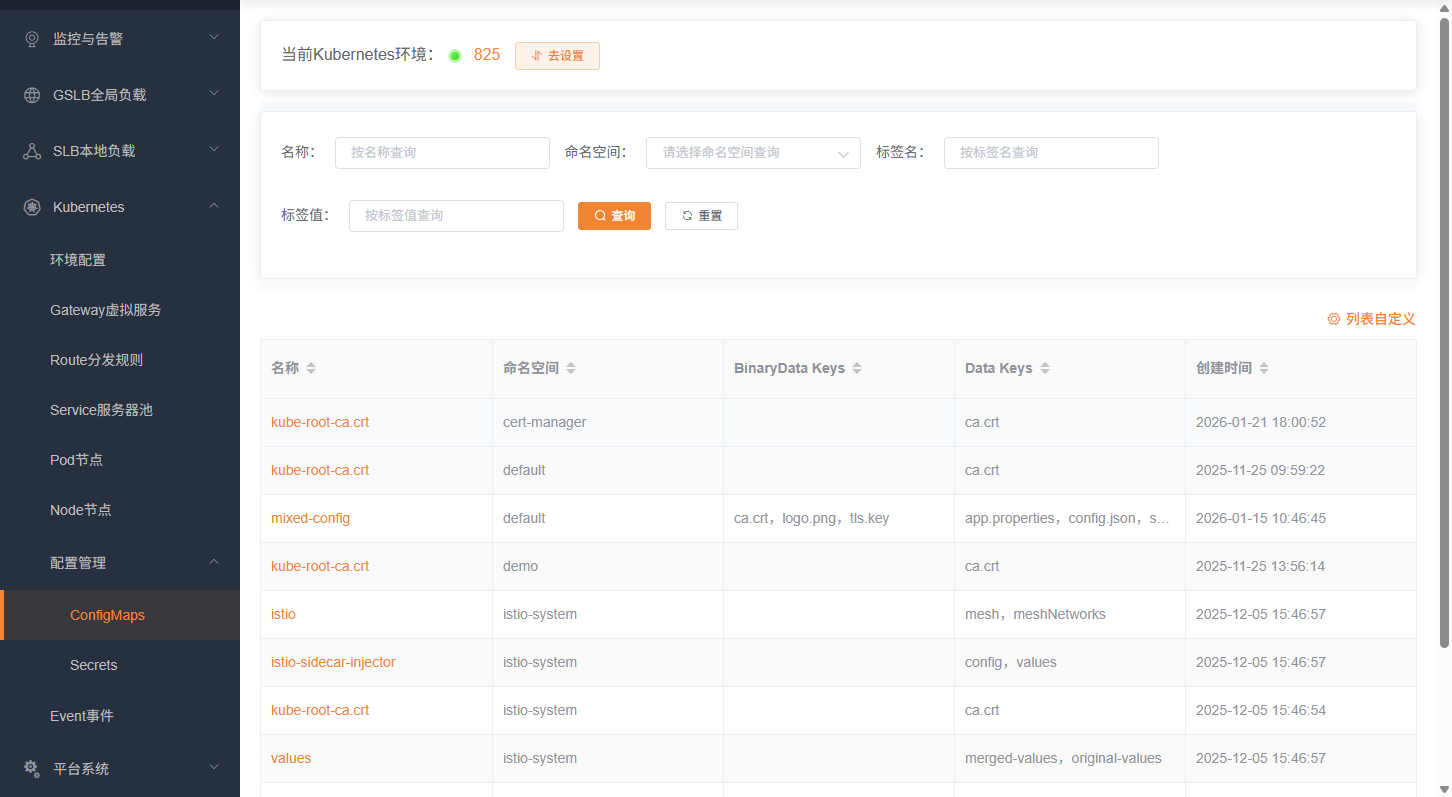1452x797 pixels.
Task: Open the mixed-config ConfigMap link
Action: pyautogui.click(x=311, y=519)
